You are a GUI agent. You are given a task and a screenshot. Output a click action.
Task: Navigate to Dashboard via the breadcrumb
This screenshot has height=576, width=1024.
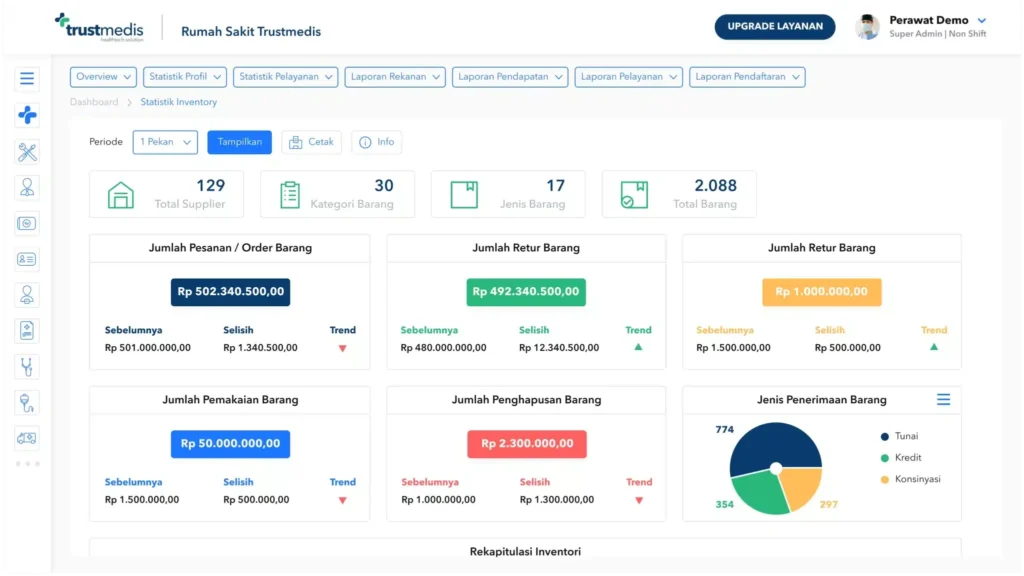93,101
